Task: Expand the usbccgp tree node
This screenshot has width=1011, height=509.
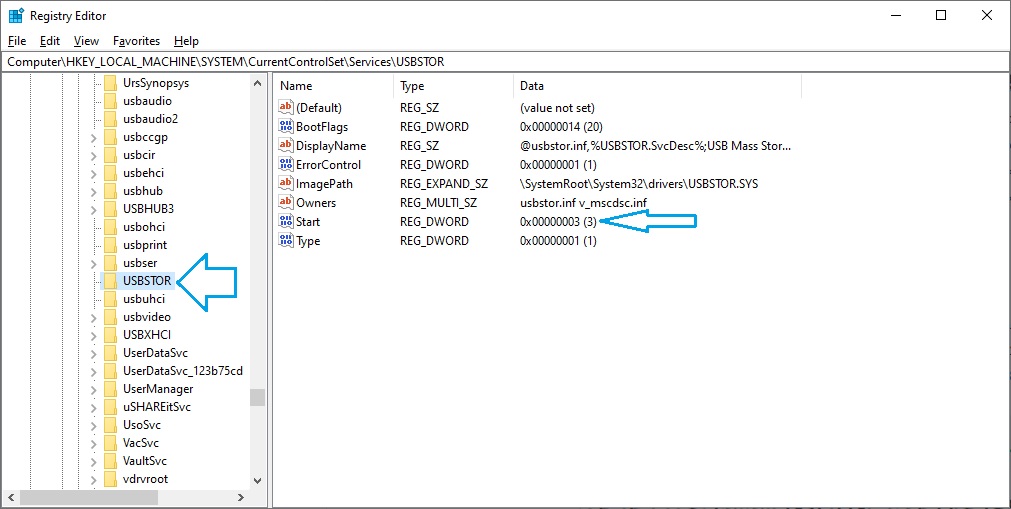Action: coord(93,137)
